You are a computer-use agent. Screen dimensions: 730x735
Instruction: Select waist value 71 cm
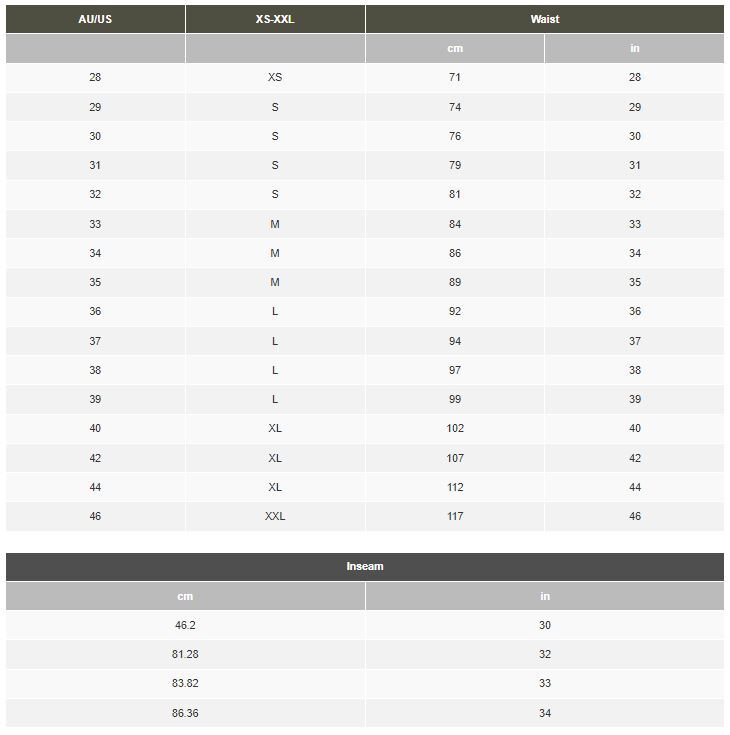coord(455,77)
